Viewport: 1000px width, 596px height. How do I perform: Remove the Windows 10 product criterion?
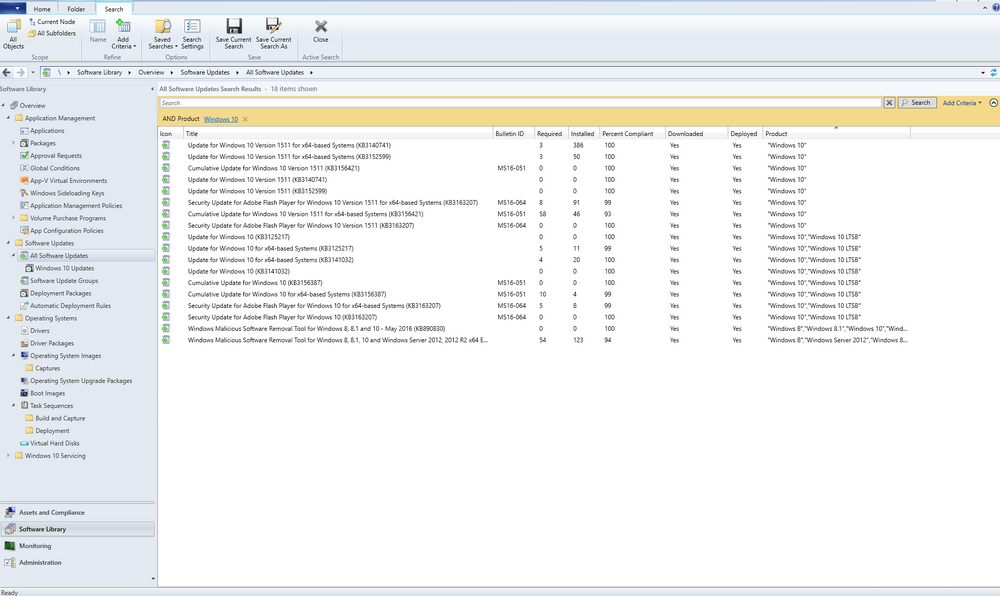click(245, 119)
